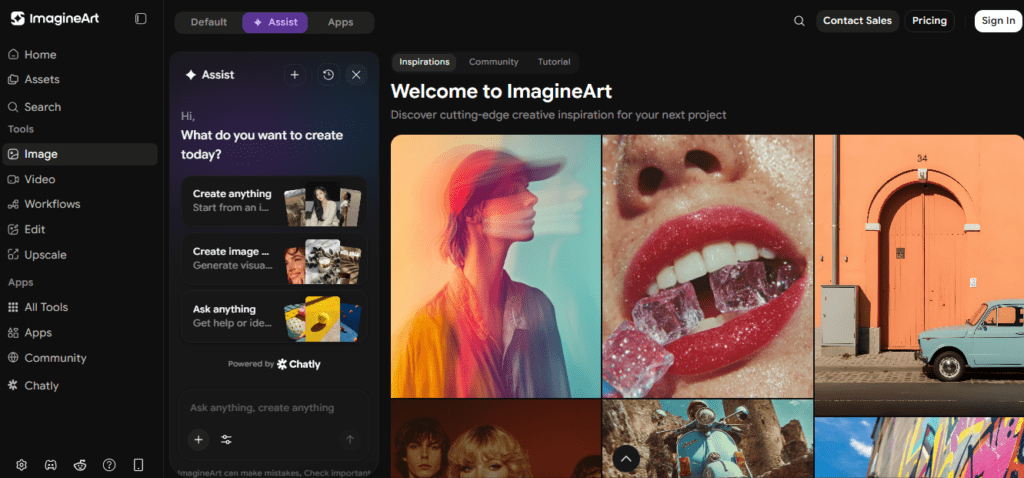Image resolution: width=1024 pixels, height=478 pixels.
Task: Open the red lips with ice cubes image
Action: point(707,266)
